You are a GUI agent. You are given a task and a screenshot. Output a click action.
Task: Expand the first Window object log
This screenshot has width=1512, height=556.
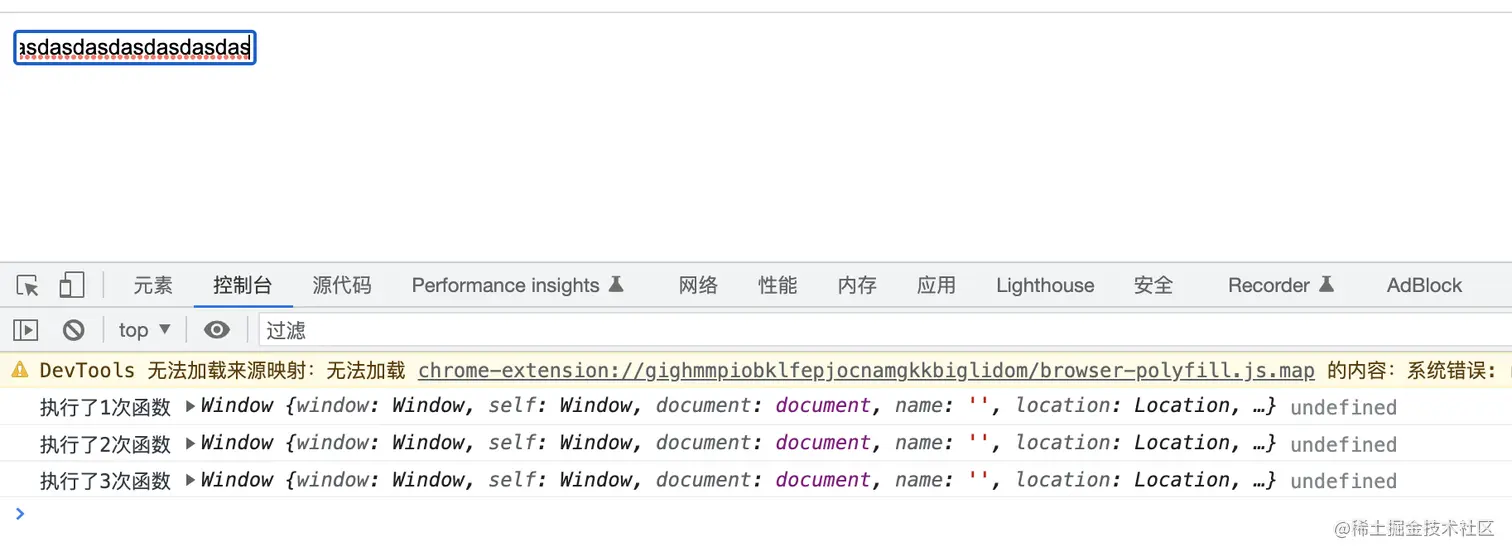click(191, 406)
